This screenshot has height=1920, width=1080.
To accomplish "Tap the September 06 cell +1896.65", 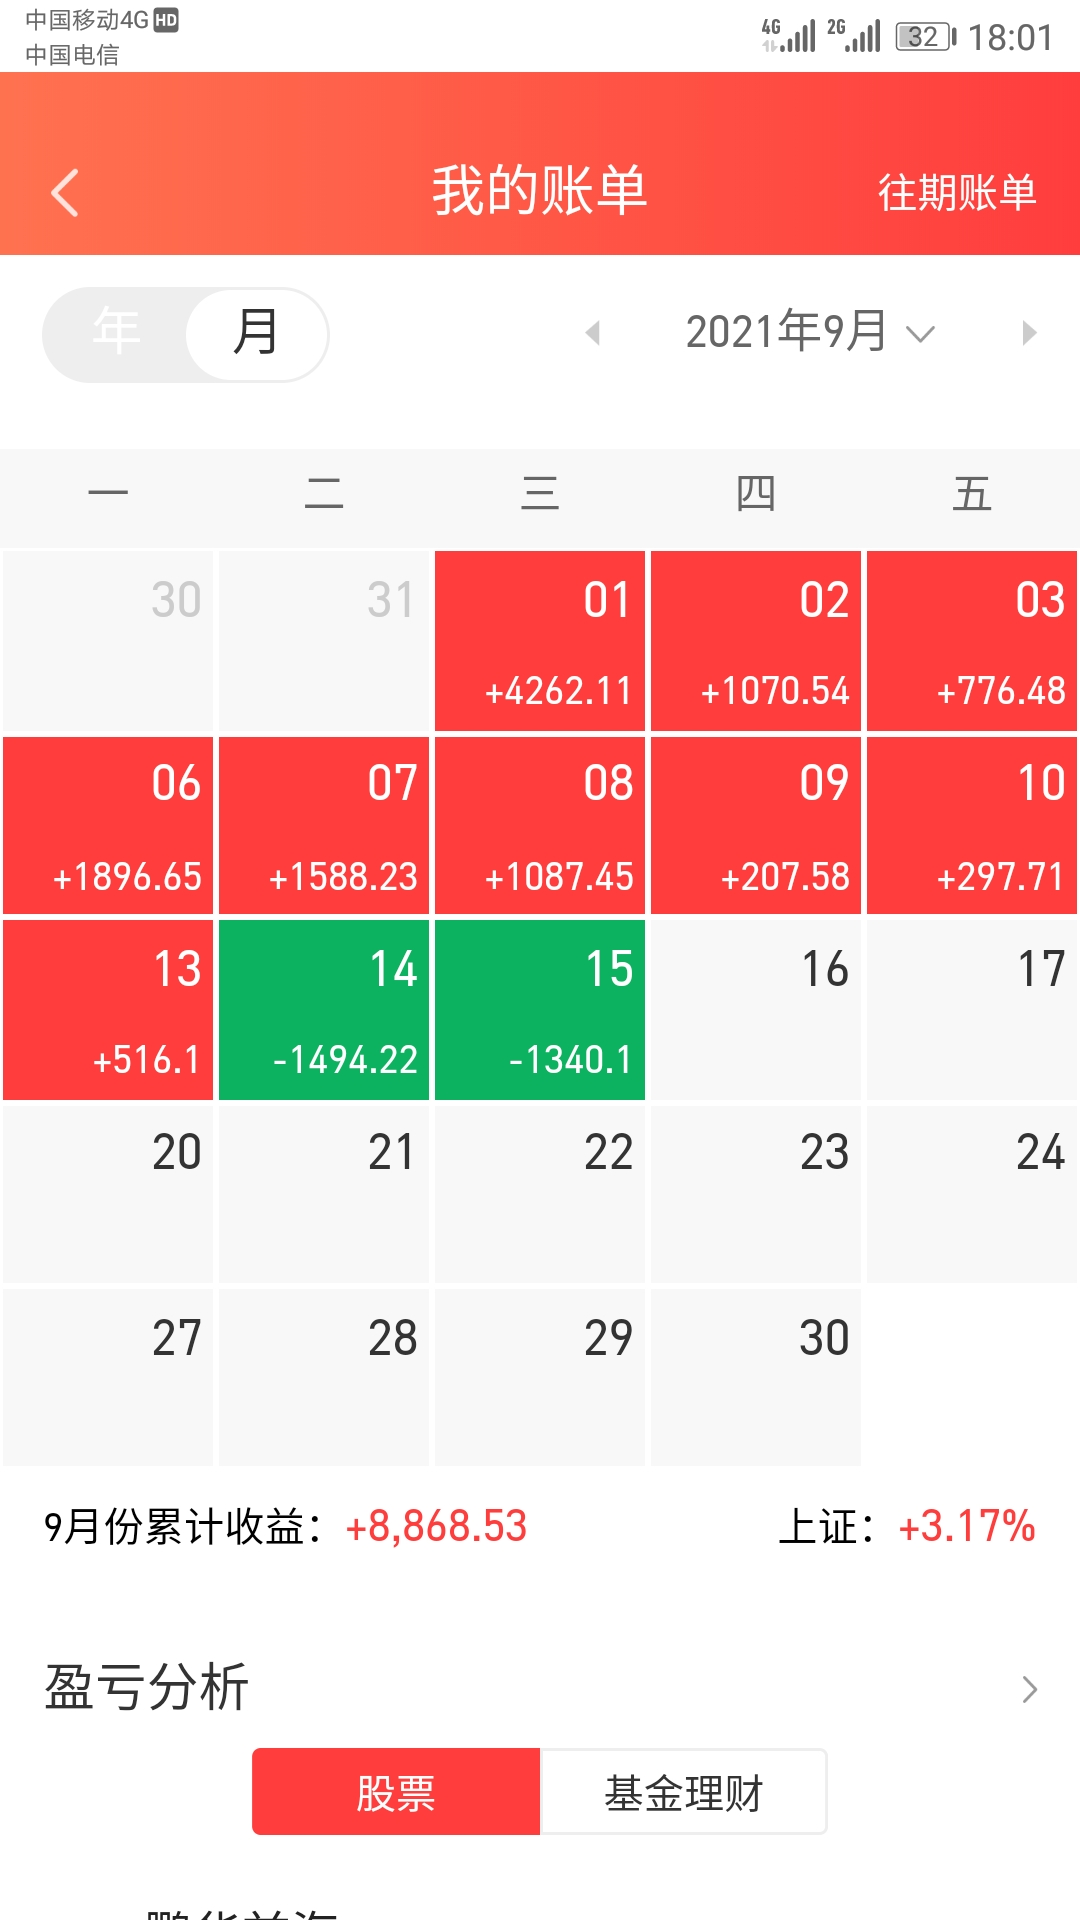I will 108,826.
